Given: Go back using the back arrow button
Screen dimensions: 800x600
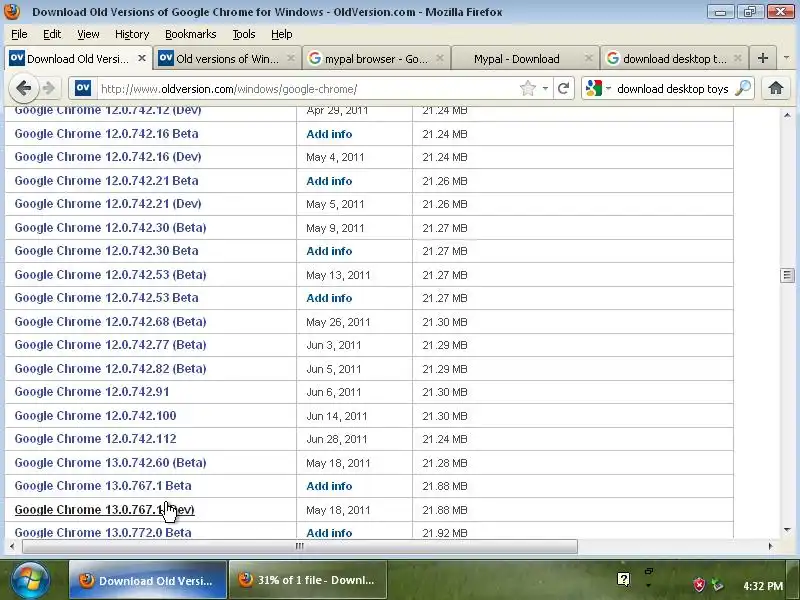Looking at the screenshot, I should coord(23,88).
